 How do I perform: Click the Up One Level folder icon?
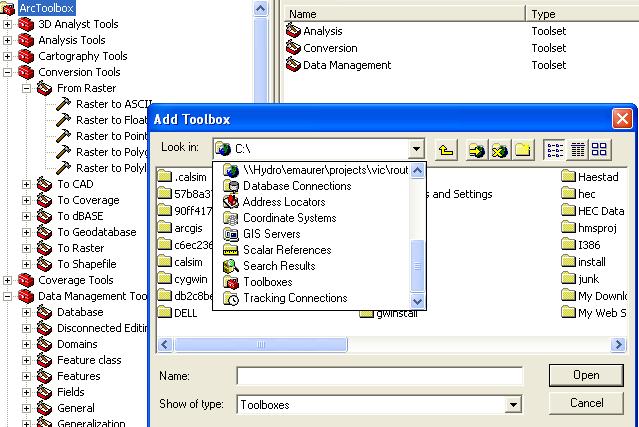(x=446, y=150)
